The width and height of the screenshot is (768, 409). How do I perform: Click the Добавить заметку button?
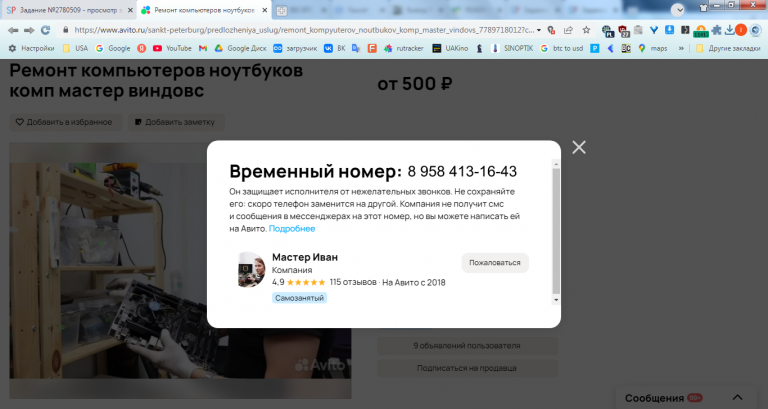[175, 122]
